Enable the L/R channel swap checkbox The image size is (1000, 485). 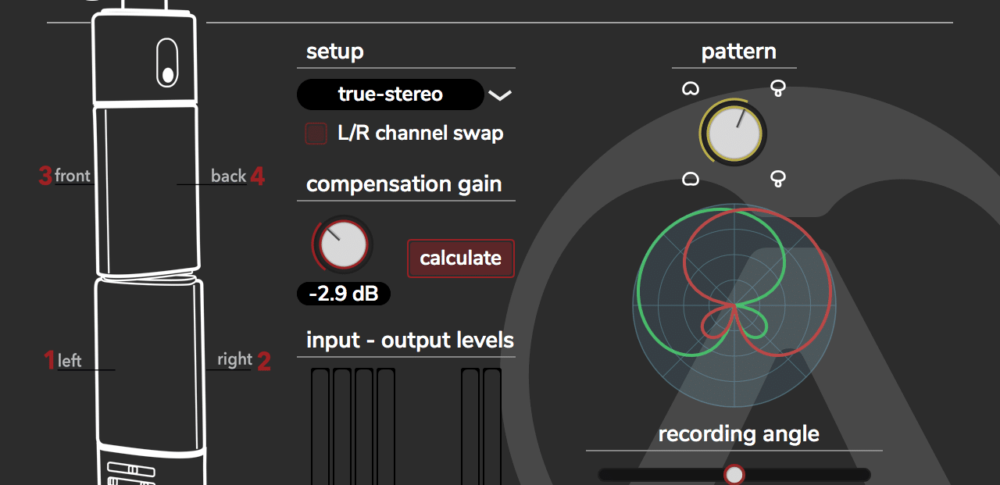coord(316,133)
